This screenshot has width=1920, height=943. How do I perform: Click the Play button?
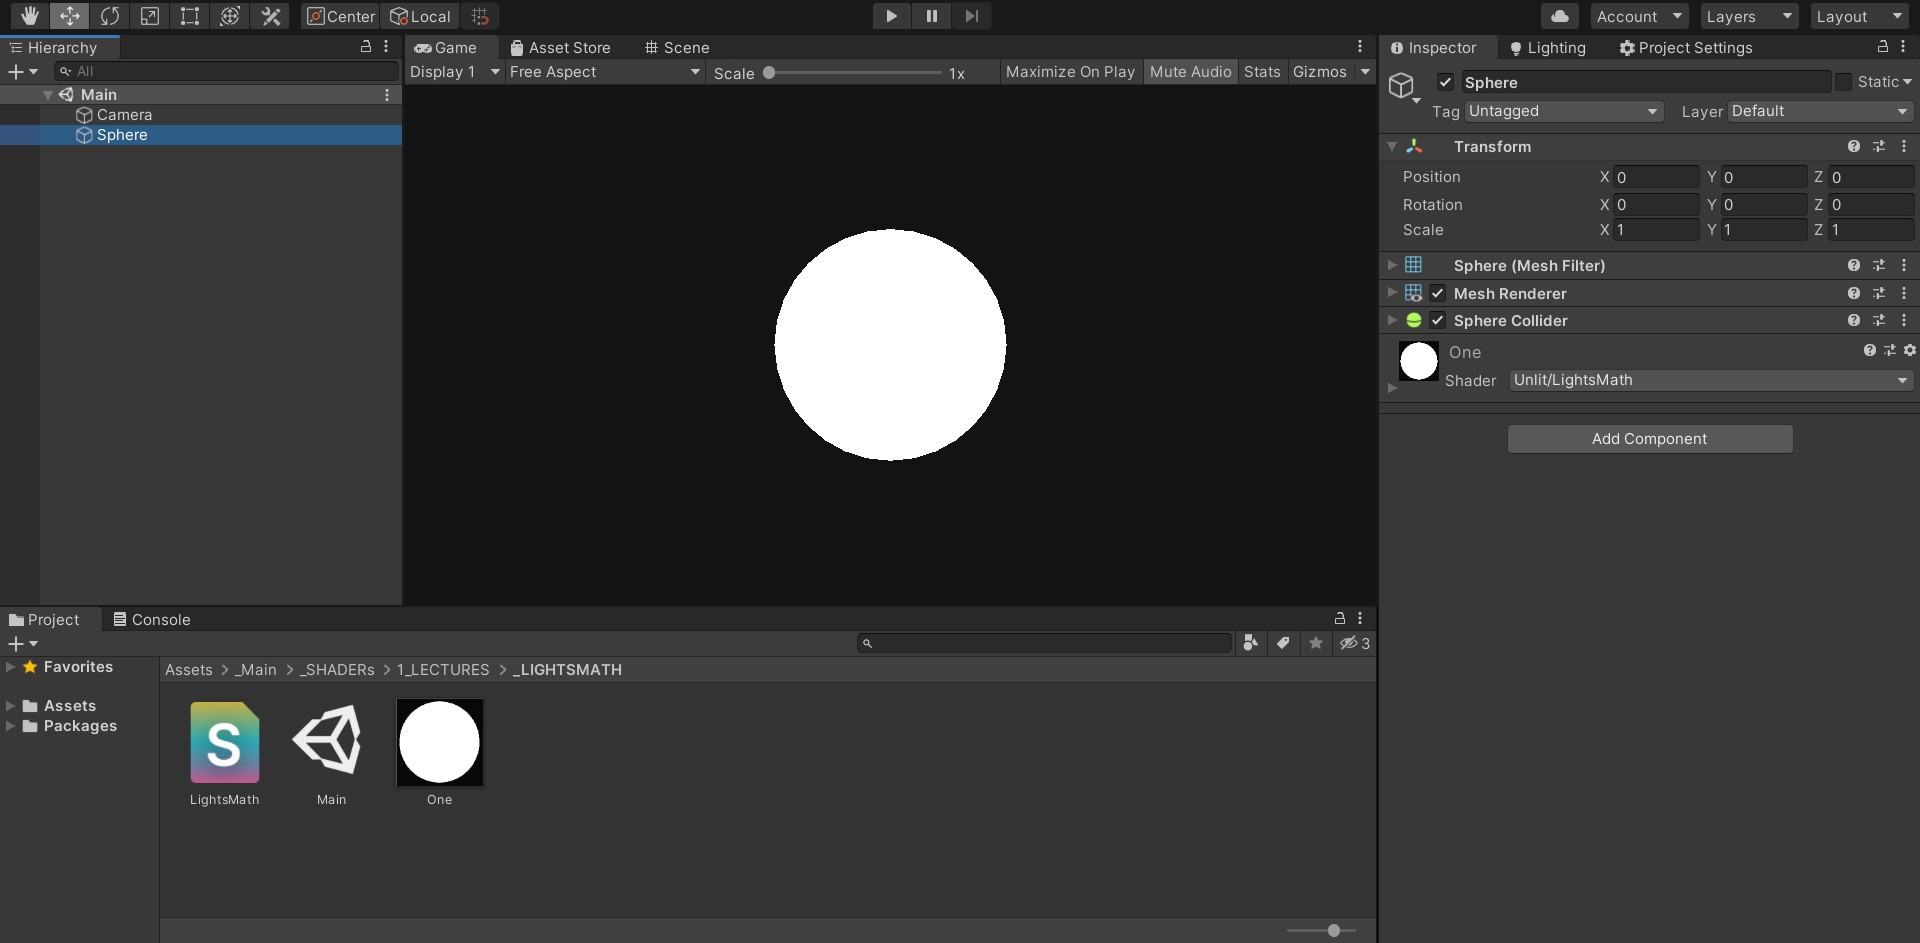tap(891, 16)
